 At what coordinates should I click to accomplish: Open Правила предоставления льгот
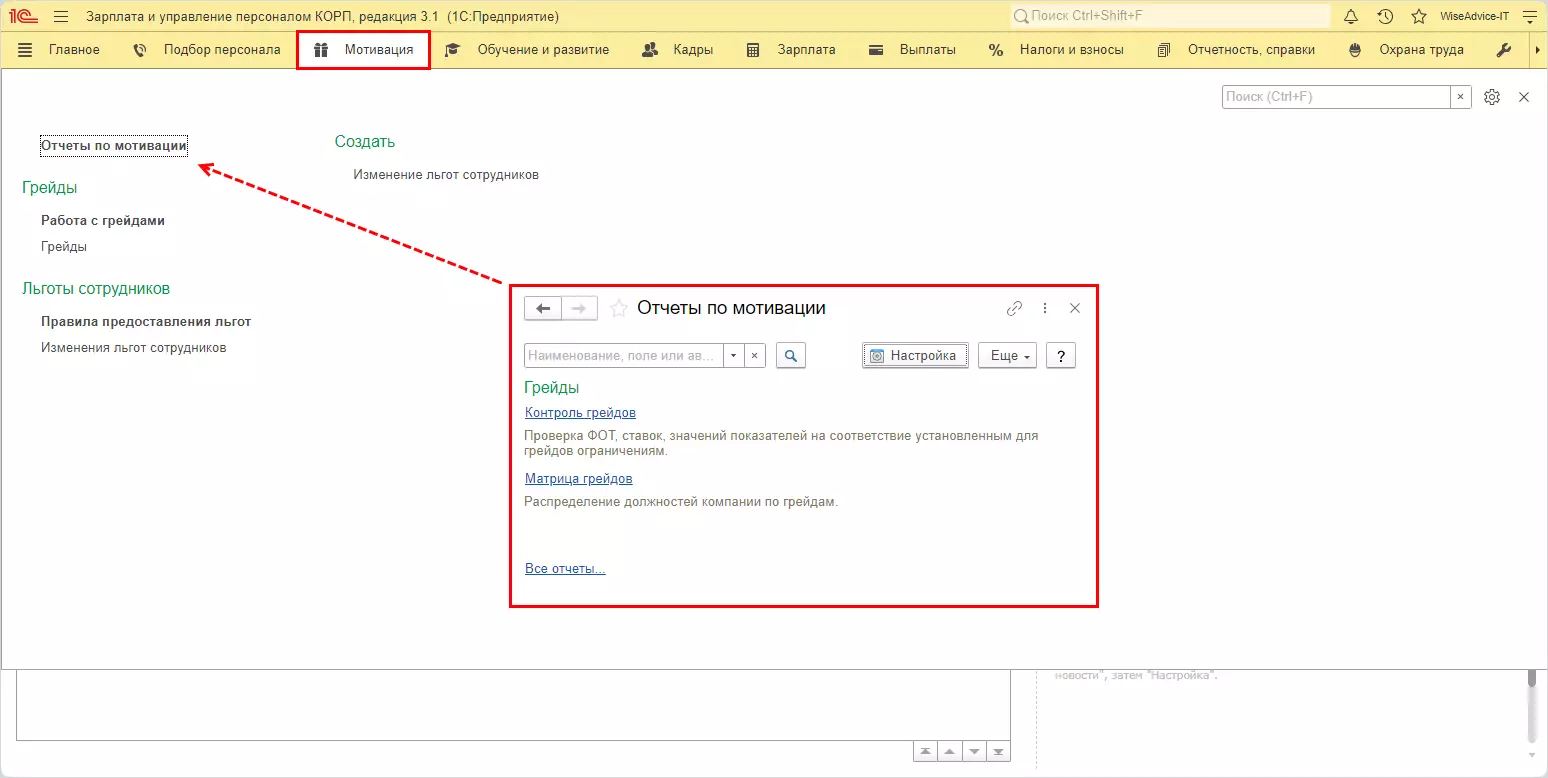(x=146, y=322)
